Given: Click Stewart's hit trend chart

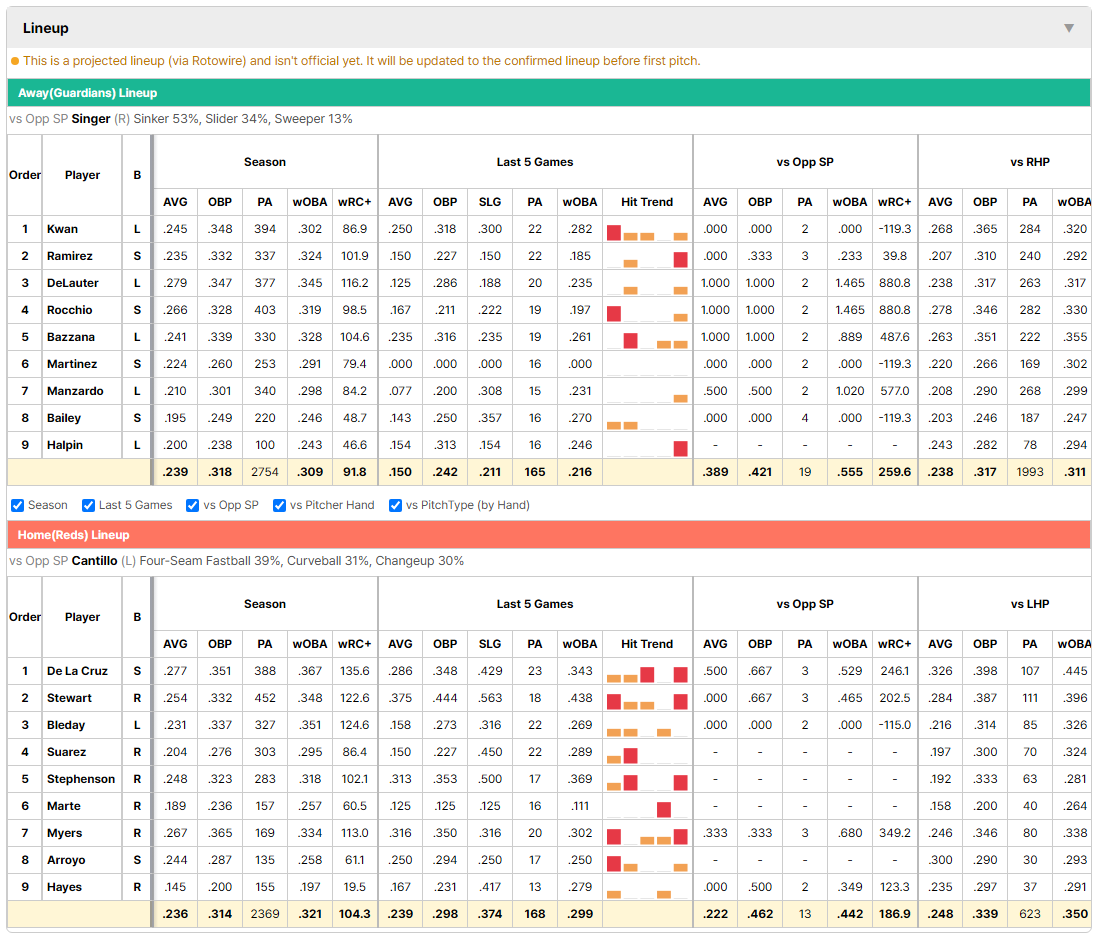Looking at the screenshot, I should [647, 700].
